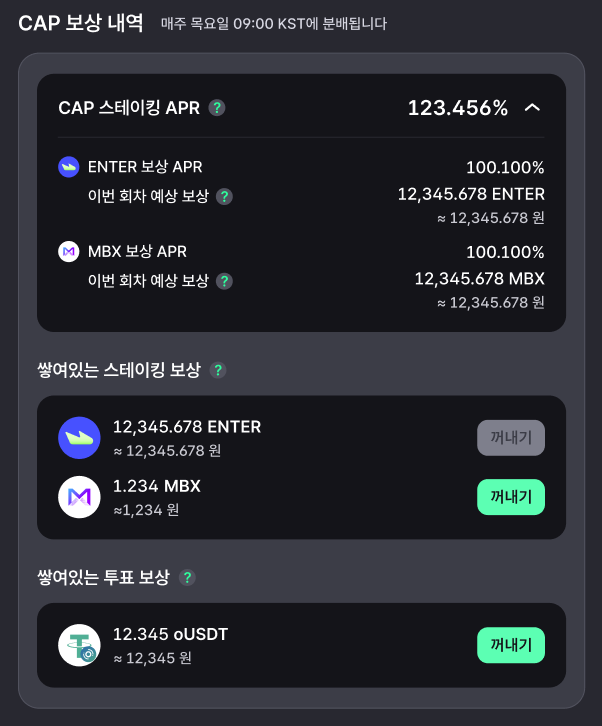Click the oUSDT token icon
The height and width of the screenshot is (726, 602).
point(79,645)
